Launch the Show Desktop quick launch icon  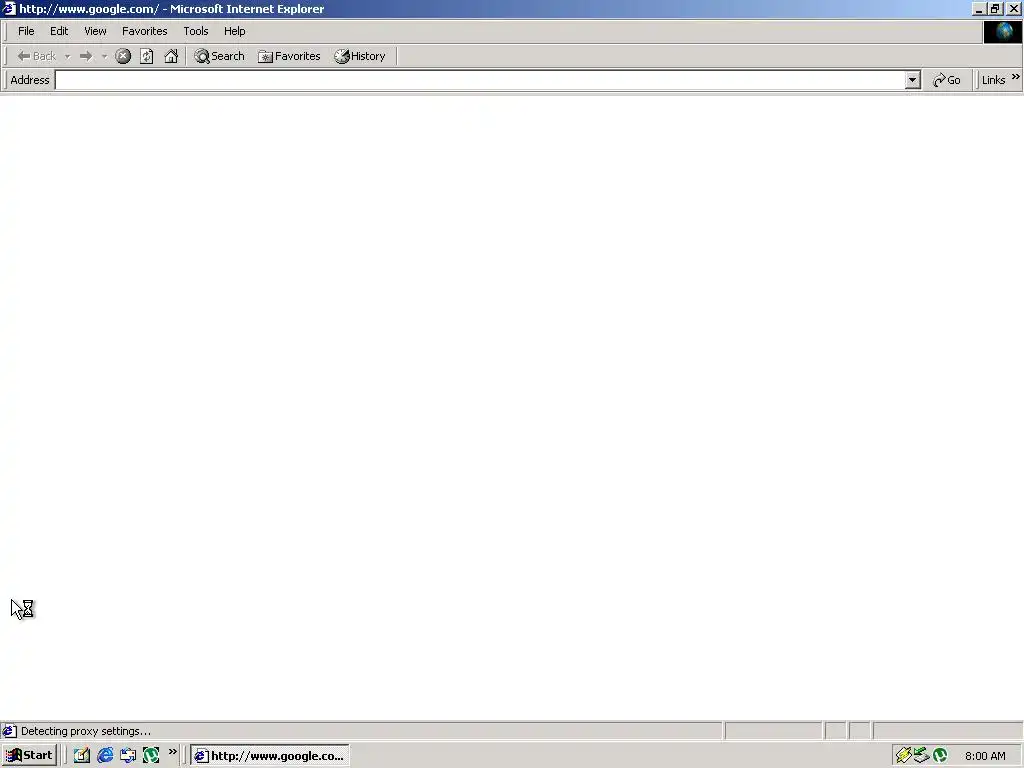82,756
